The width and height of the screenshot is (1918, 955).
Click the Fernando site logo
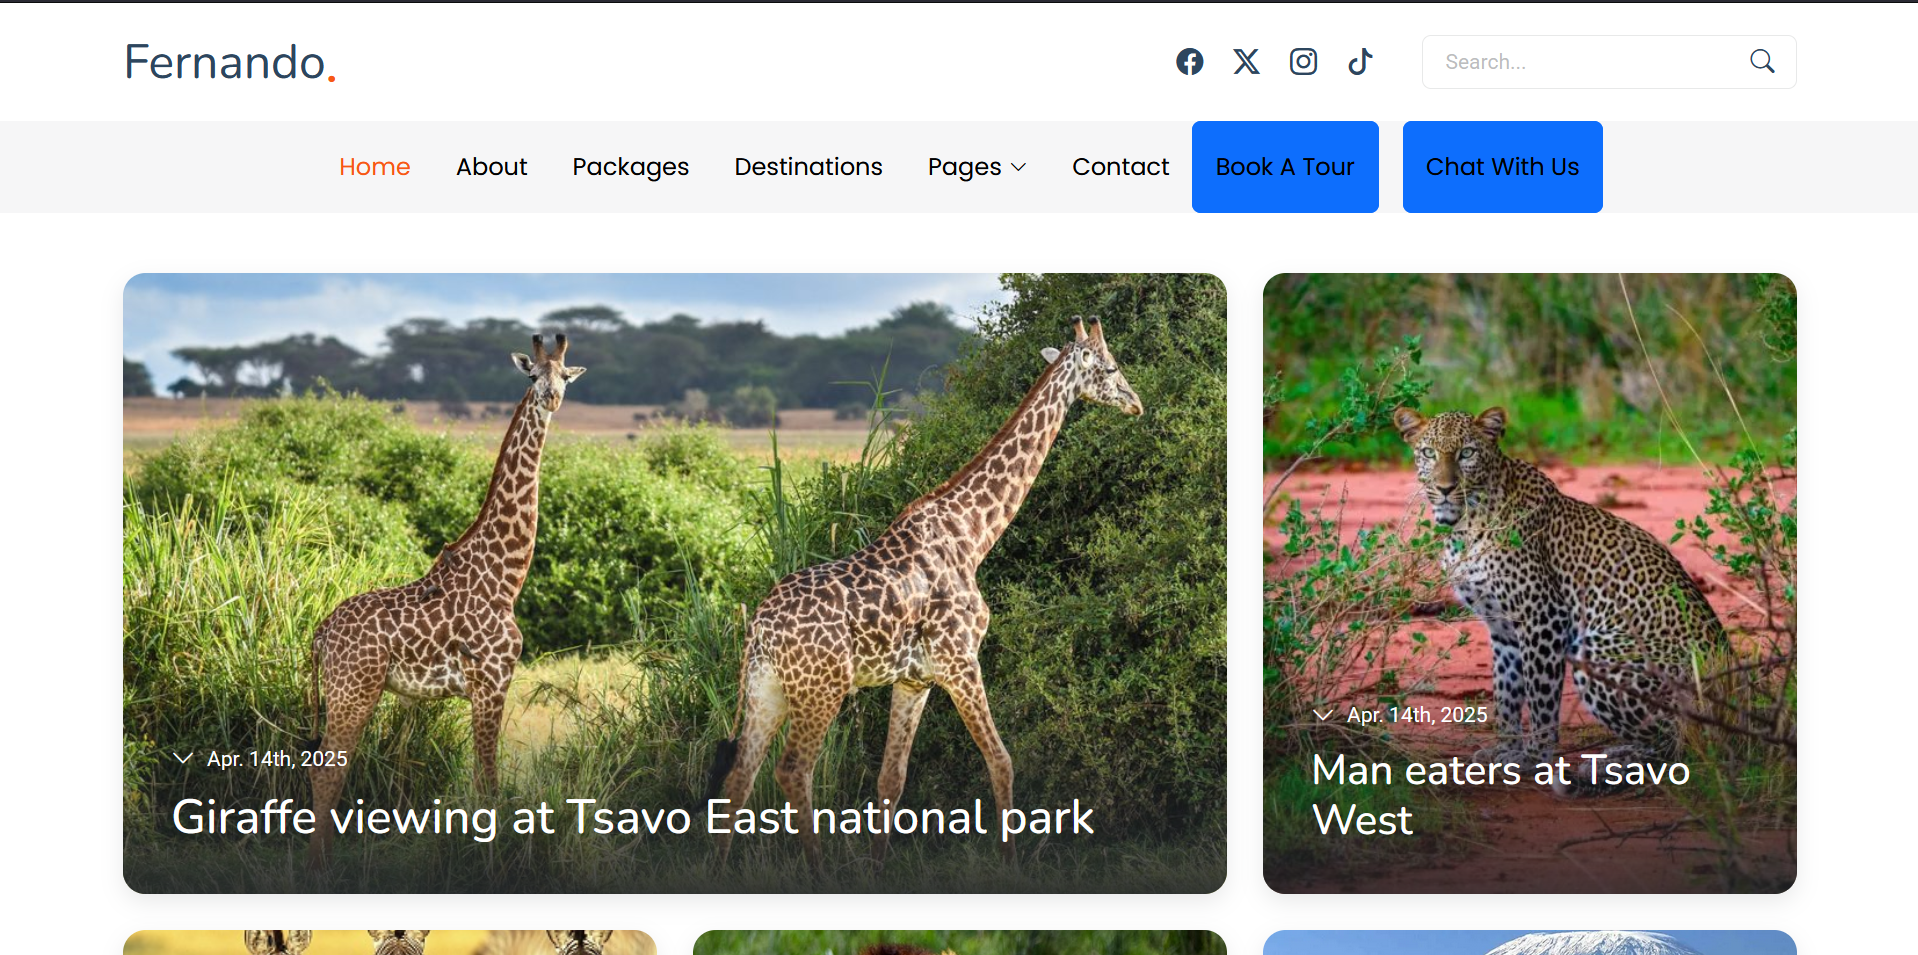[229, 63]
